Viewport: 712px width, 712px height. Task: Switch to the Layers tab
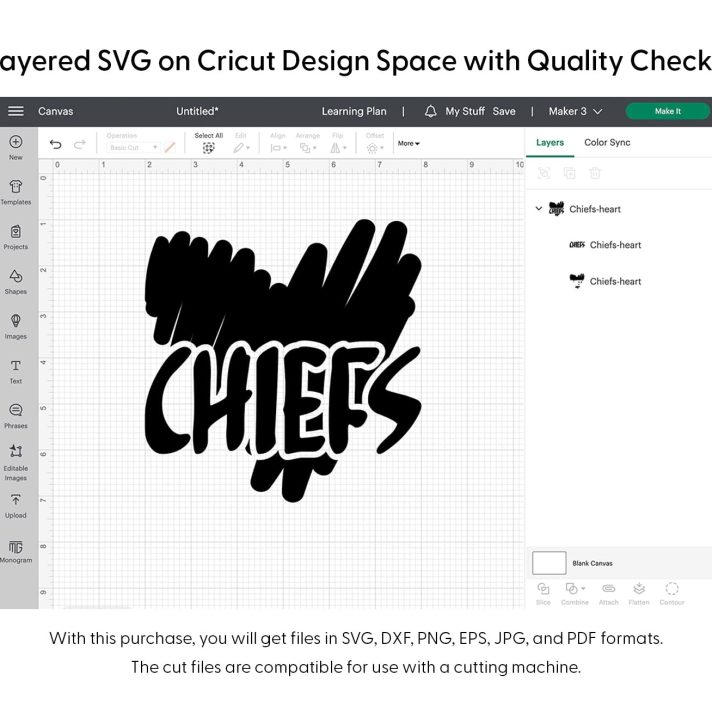(550, 143)
